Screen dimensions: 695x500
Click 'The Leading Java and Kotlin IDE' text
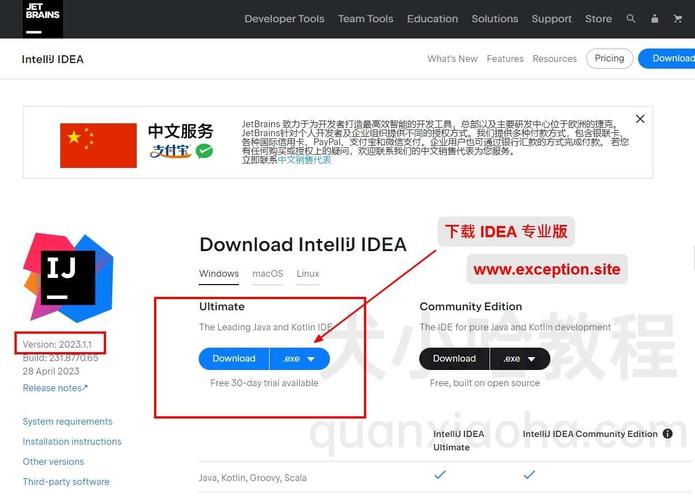tap(266, 327)
